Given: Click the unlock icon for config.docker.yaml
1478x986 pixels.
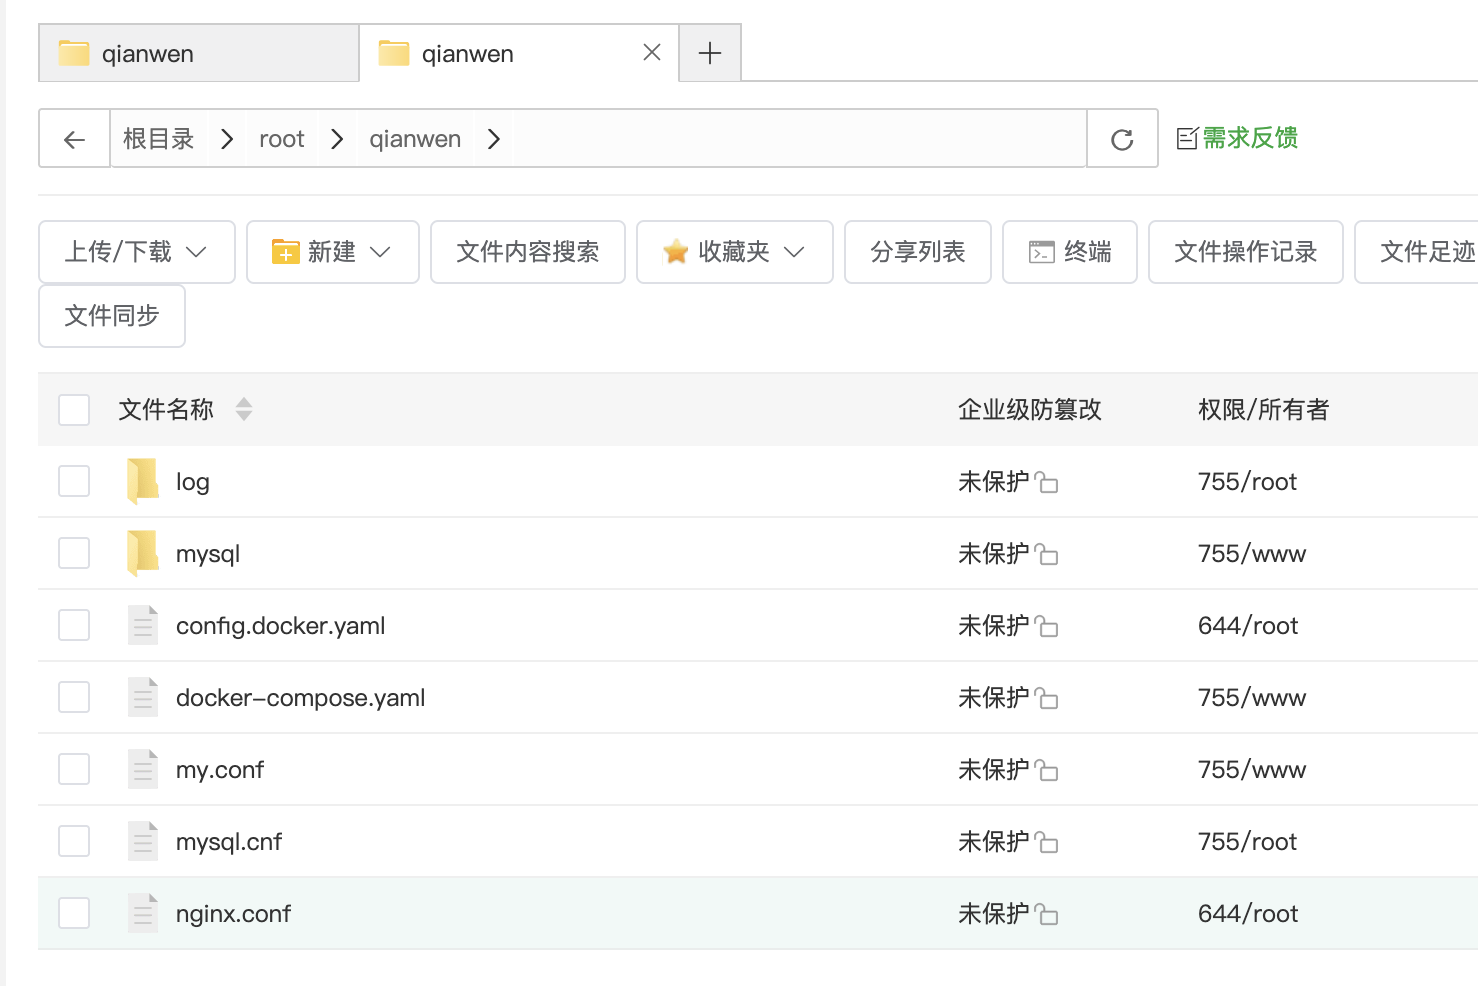Looking at the screenshot, I should pyautogui.click(x=1046, y=626).
